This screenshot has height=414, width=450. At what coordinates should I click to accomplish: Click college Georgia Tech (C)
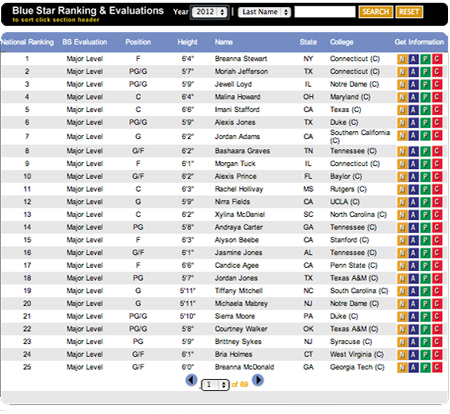(x=357, y=367)
